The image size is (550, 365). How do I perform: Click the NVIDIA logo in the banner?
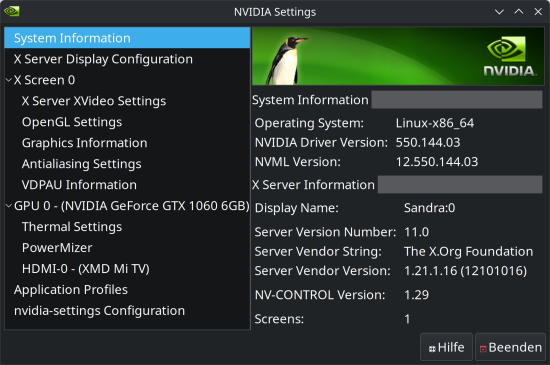tap(509, 56)
